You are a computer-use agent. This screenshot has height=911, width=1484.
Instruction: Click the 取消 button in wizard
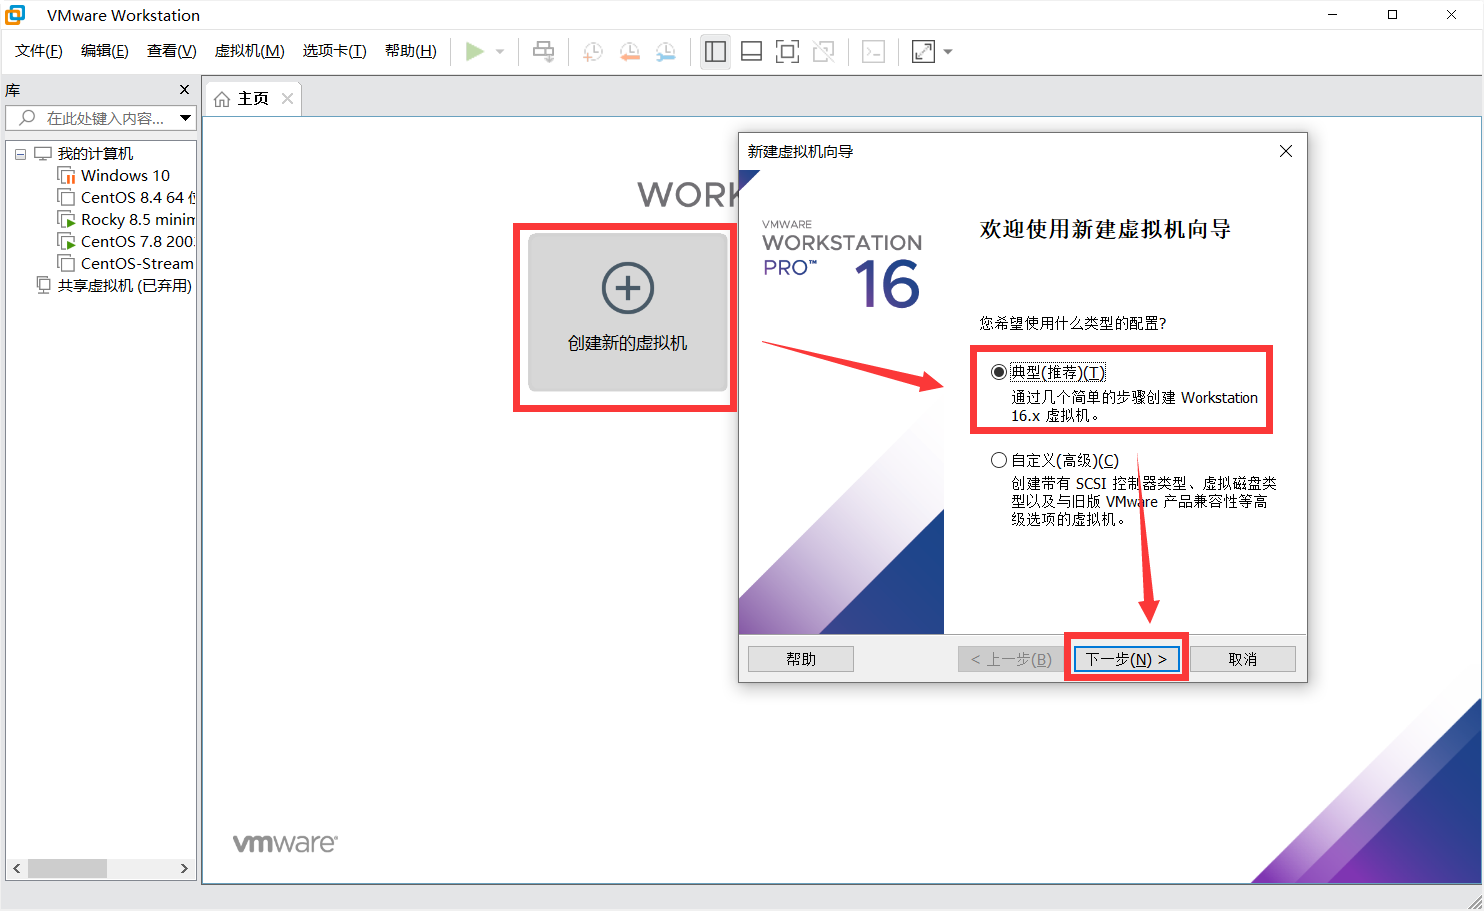1243,659
